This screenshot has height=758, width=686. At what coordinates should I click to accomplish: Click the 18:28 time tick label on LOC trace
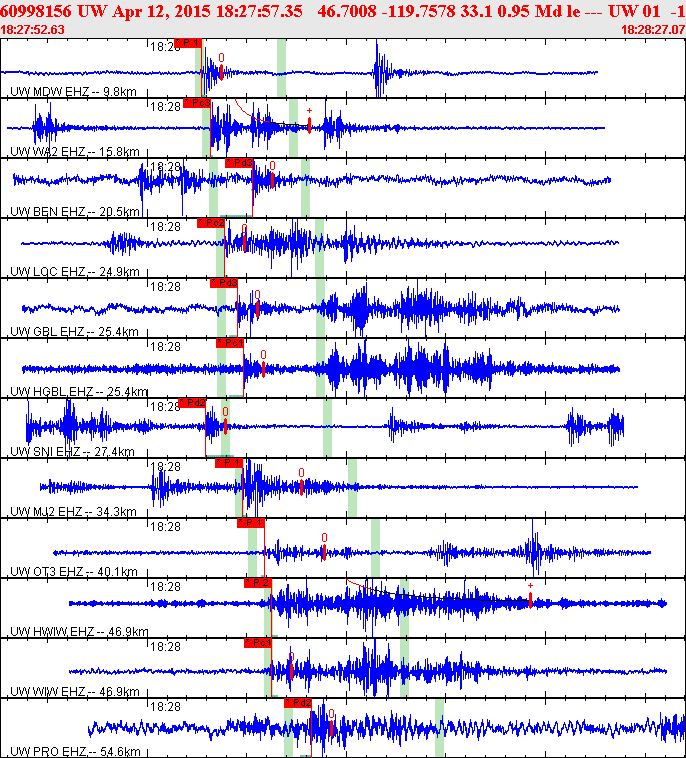pyautogui.click(x=165, y=226)
